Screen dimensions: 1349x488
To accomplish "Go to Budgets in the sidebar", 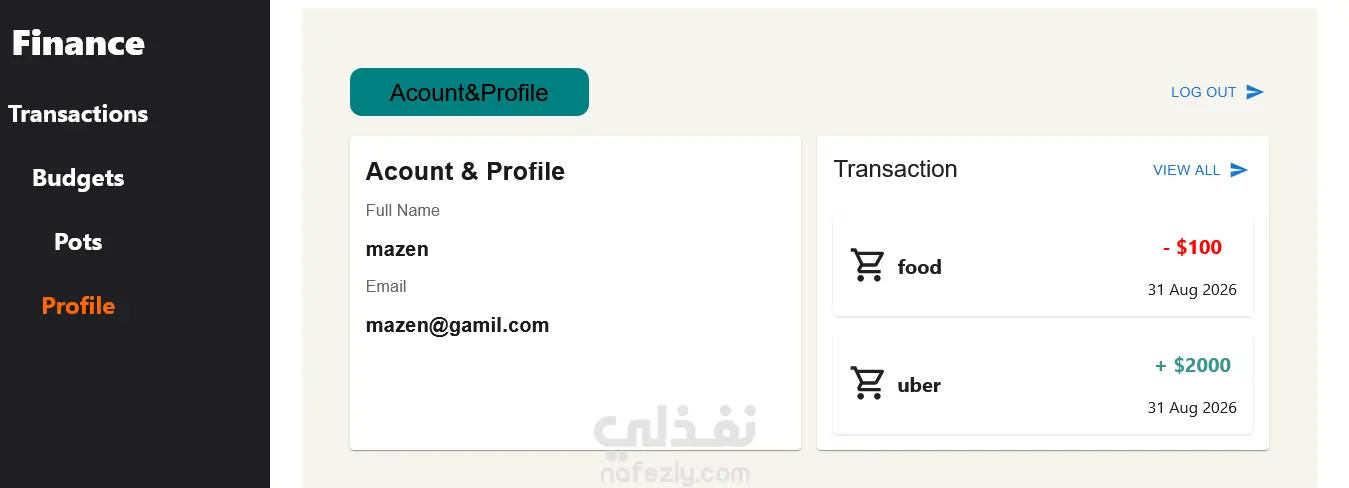I will pyautogui.click(x=78, y=178).
